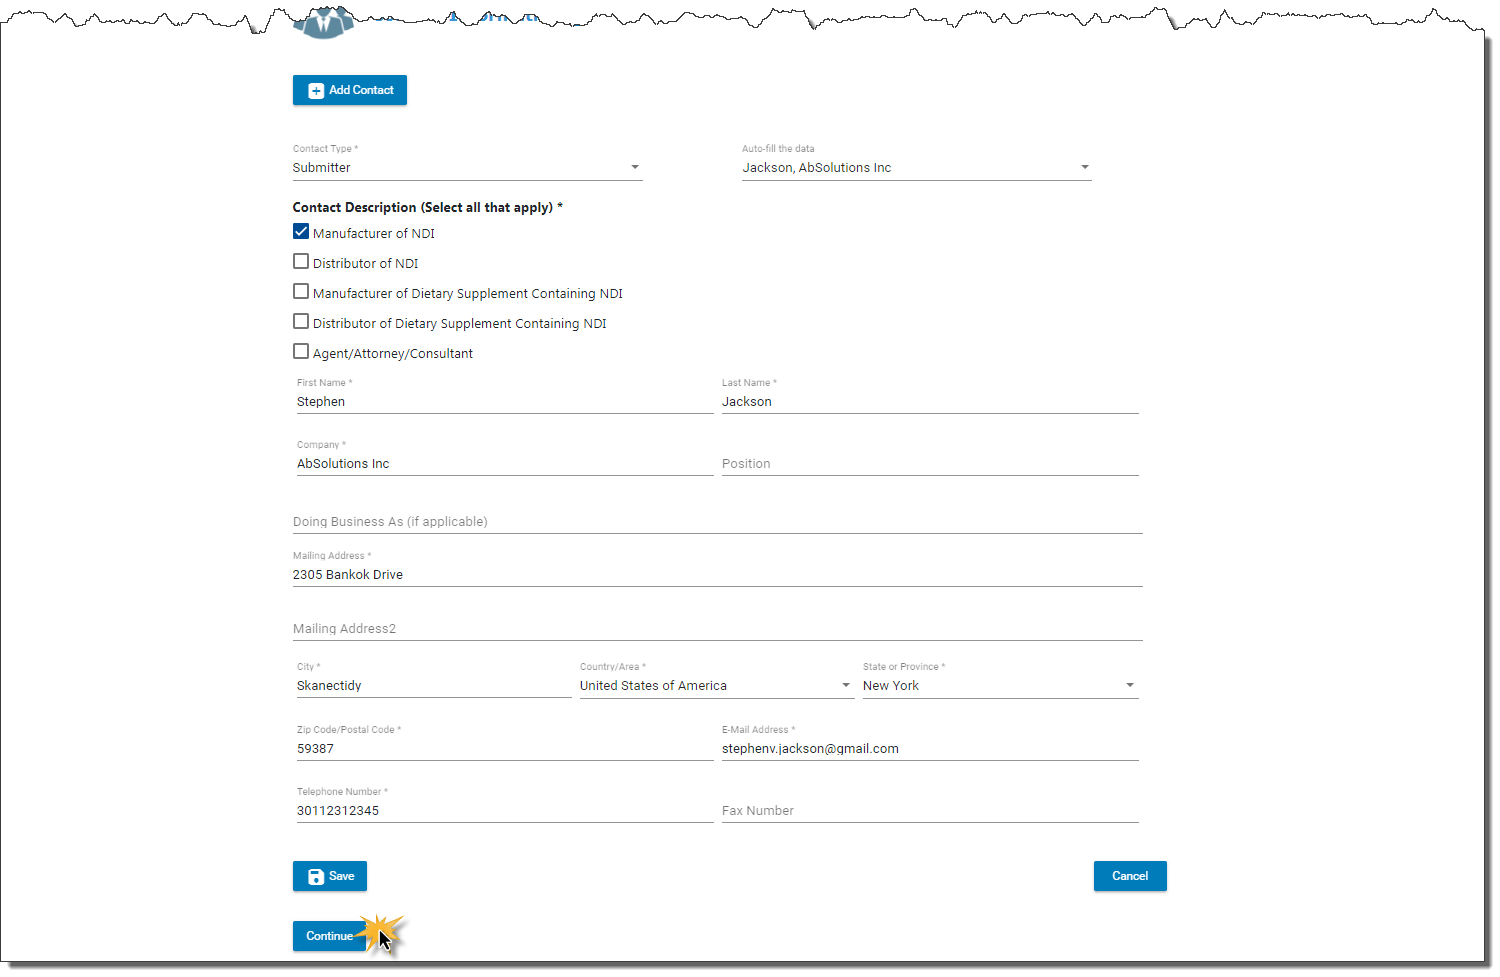1500x977 pixels.
Task: Click the floppy disk icon on Save
Action: click(x=316, y=877)
